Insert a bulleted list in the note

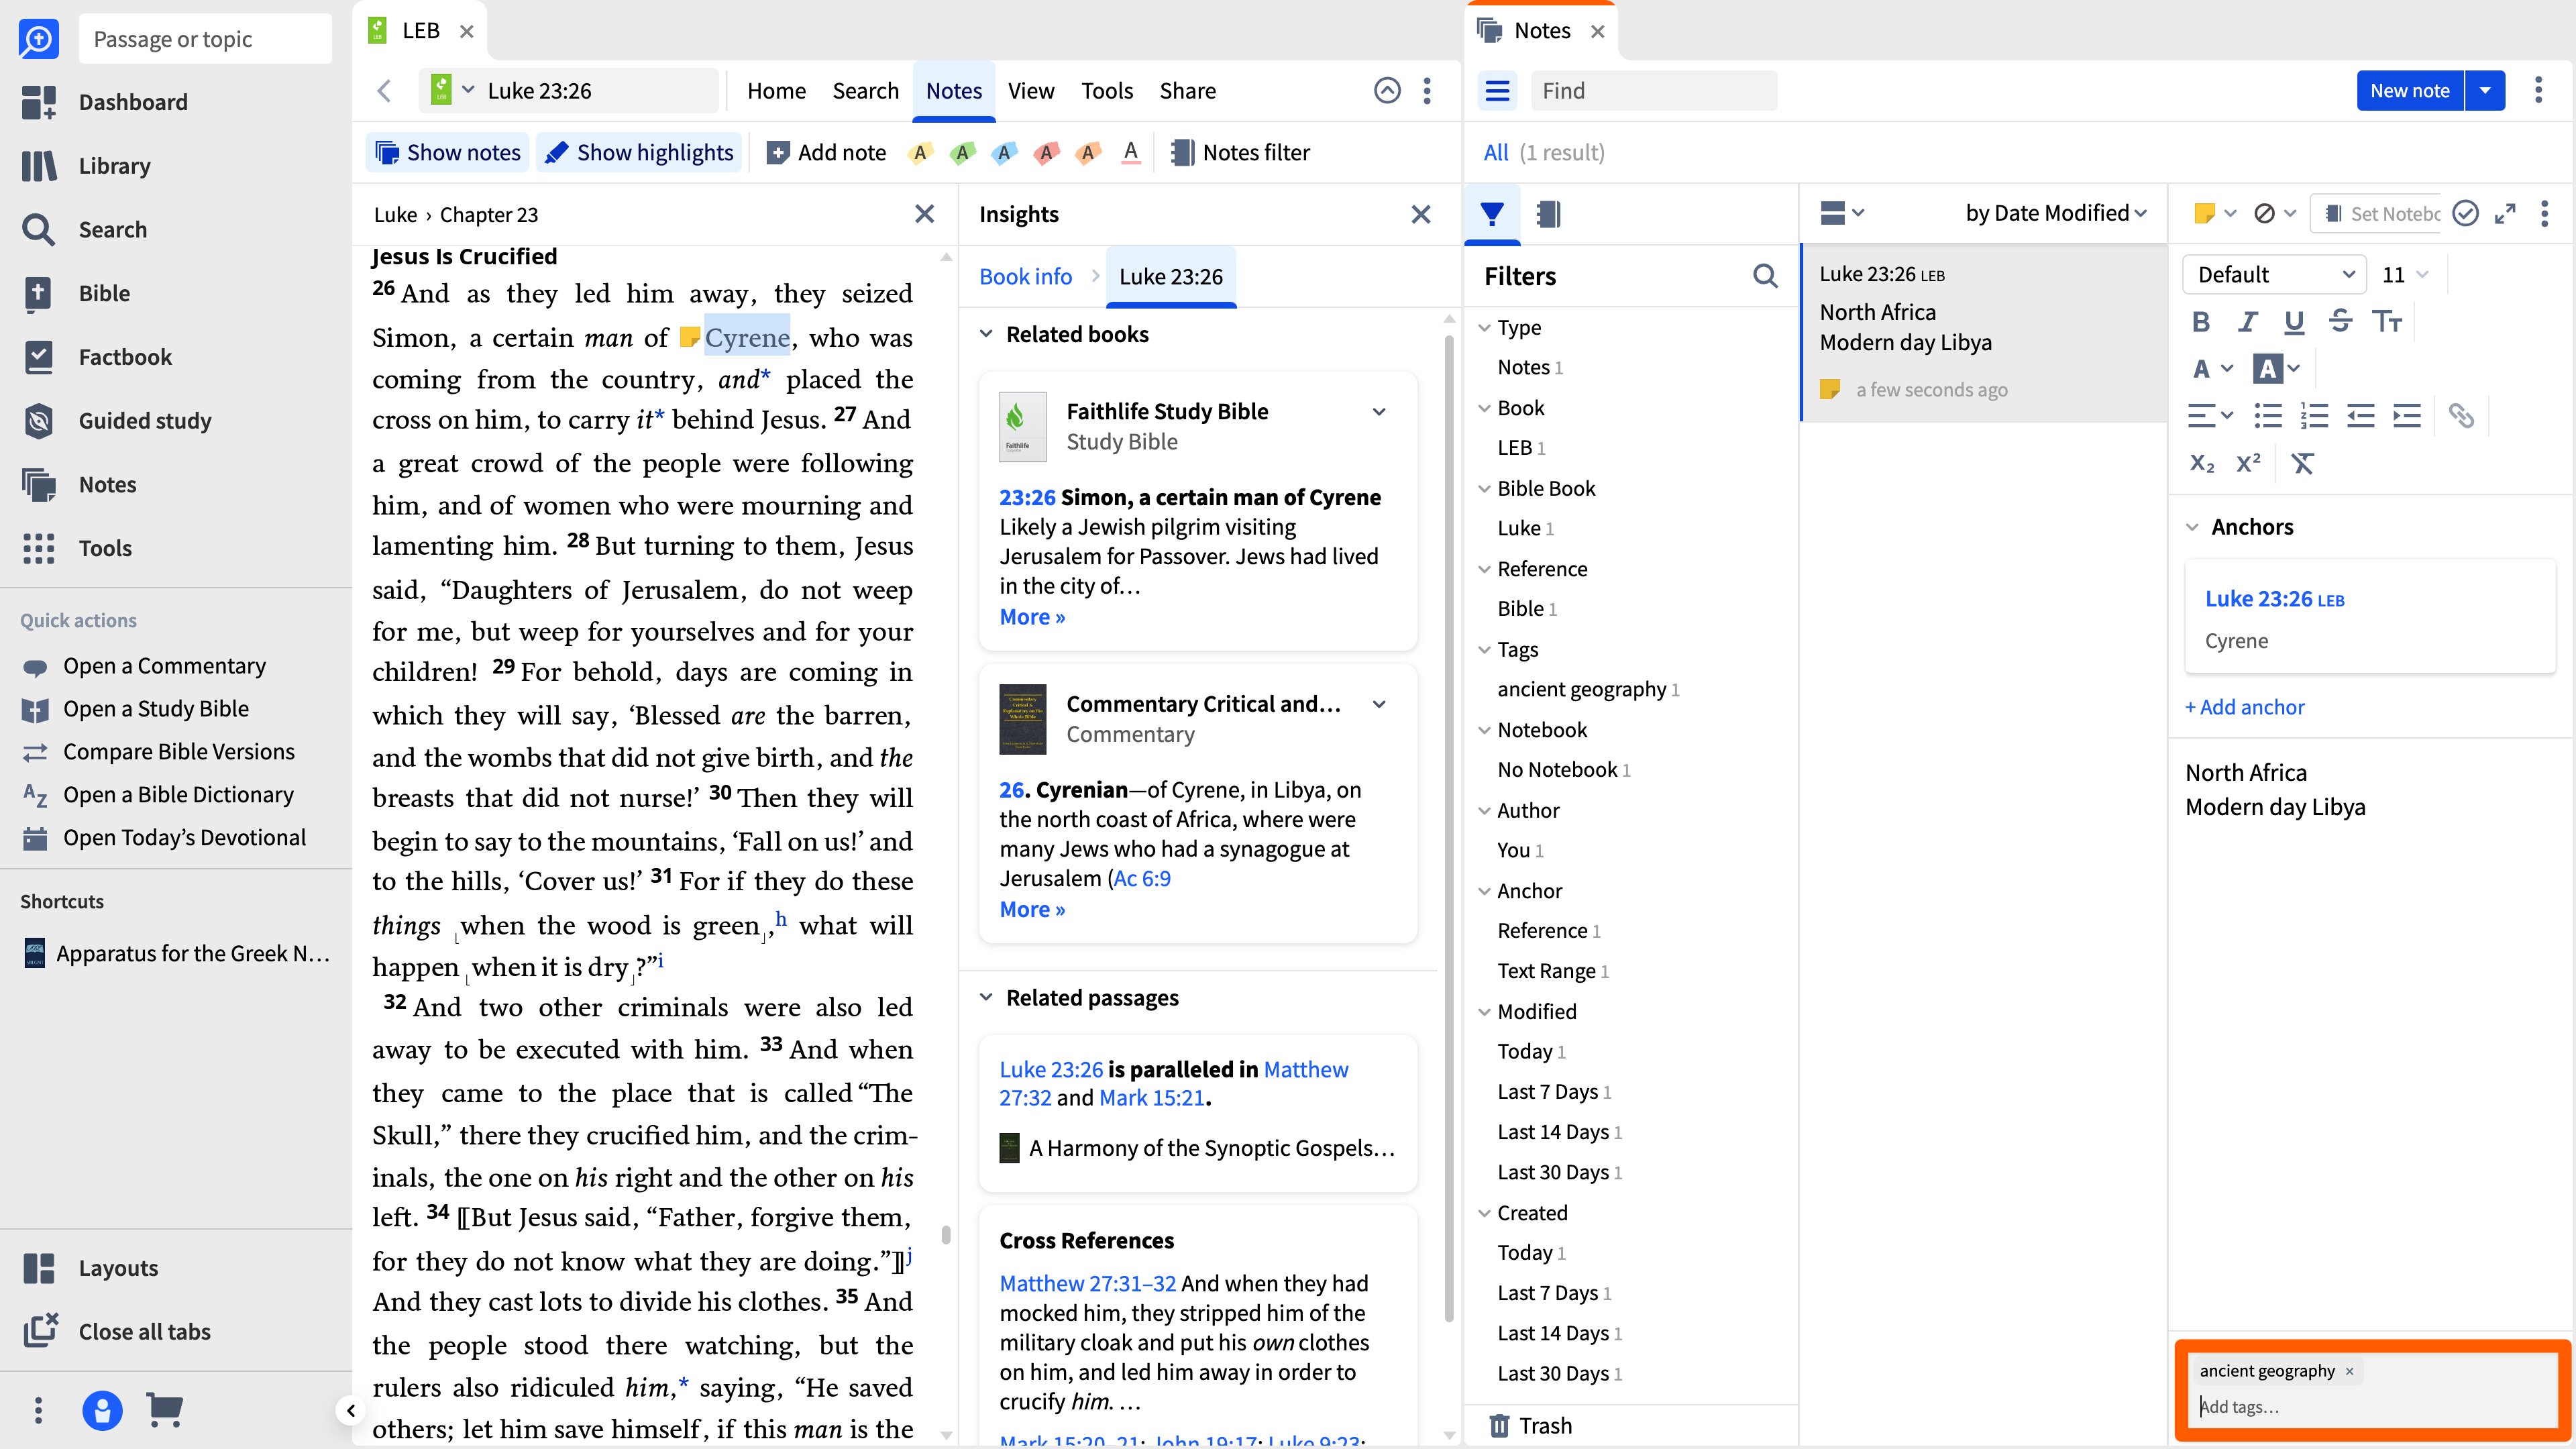click(2267, 416)
